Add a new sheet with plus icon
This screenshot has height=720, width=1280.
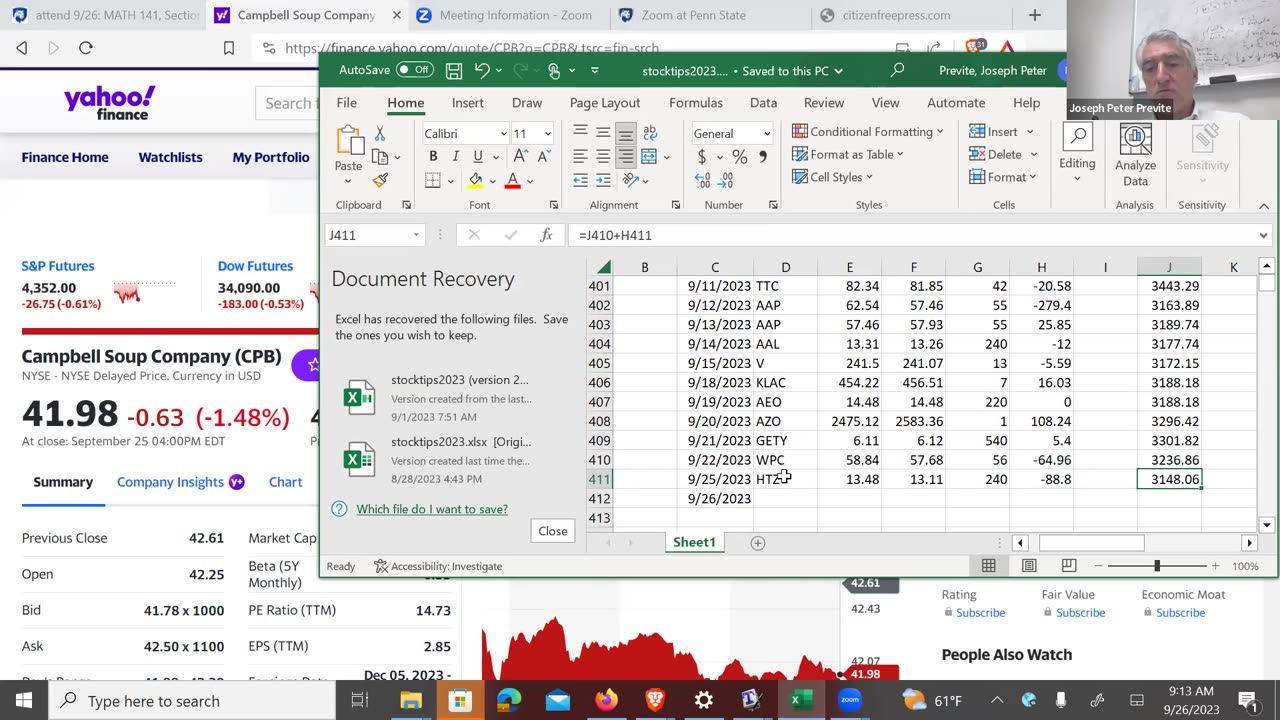pos(758,543)
